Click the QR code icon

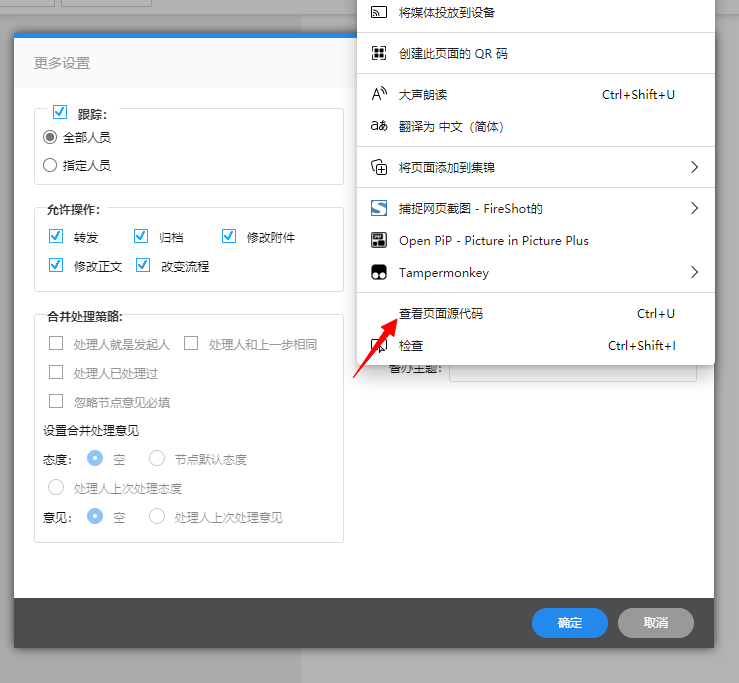(379, 53)
